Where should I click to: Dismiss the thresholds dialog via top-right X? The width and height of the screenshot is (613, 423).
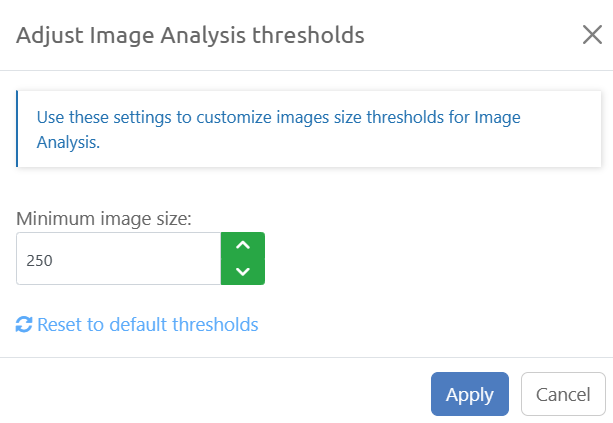coord(592,35)
